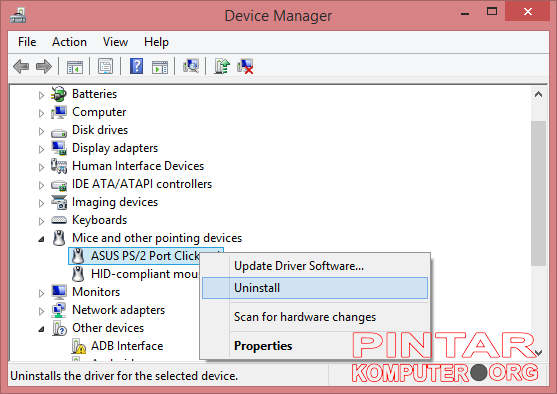Click the Monitors category icon
Screen dimensions: 557x394
click(x=59, y=292)
